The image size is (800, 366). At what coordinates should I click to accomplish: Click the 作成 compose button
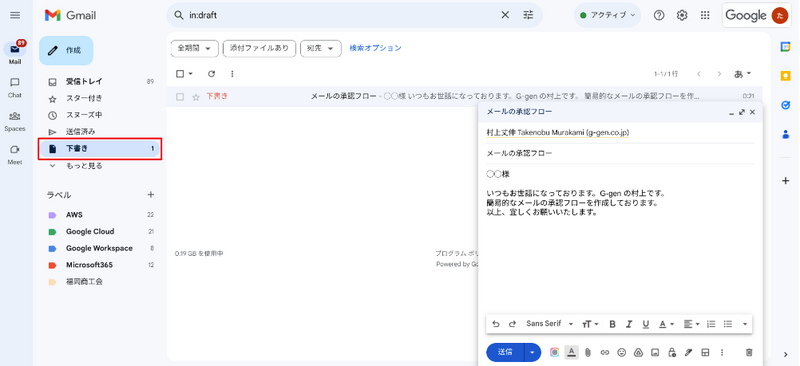coord(66,51)
